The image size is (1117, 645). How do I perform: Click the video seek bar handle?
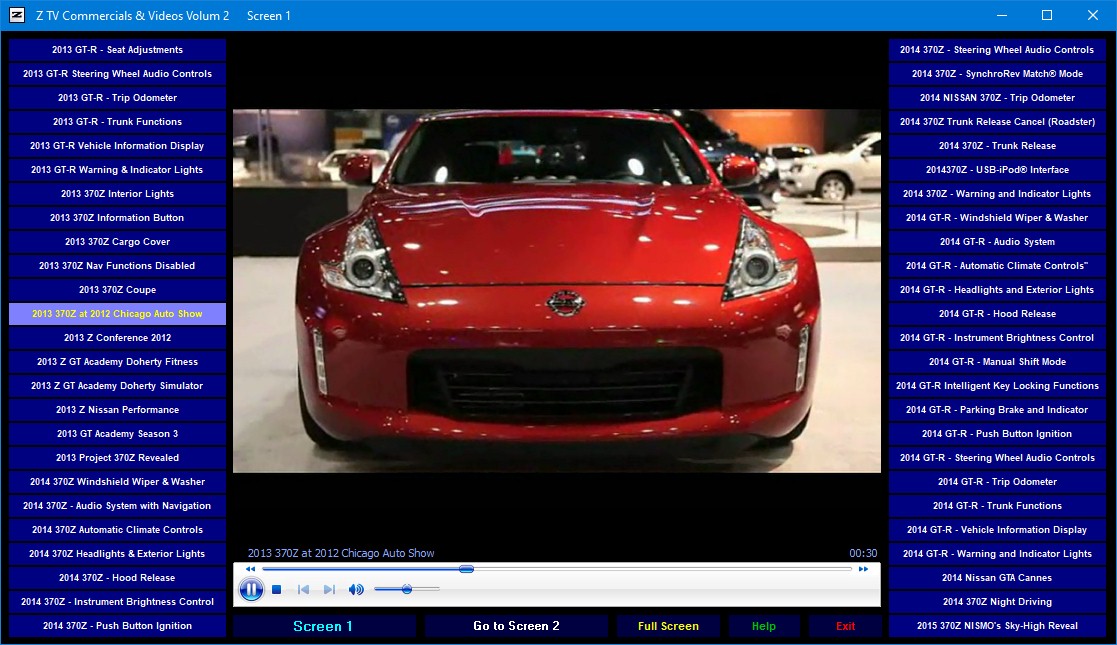coord(467,569)
